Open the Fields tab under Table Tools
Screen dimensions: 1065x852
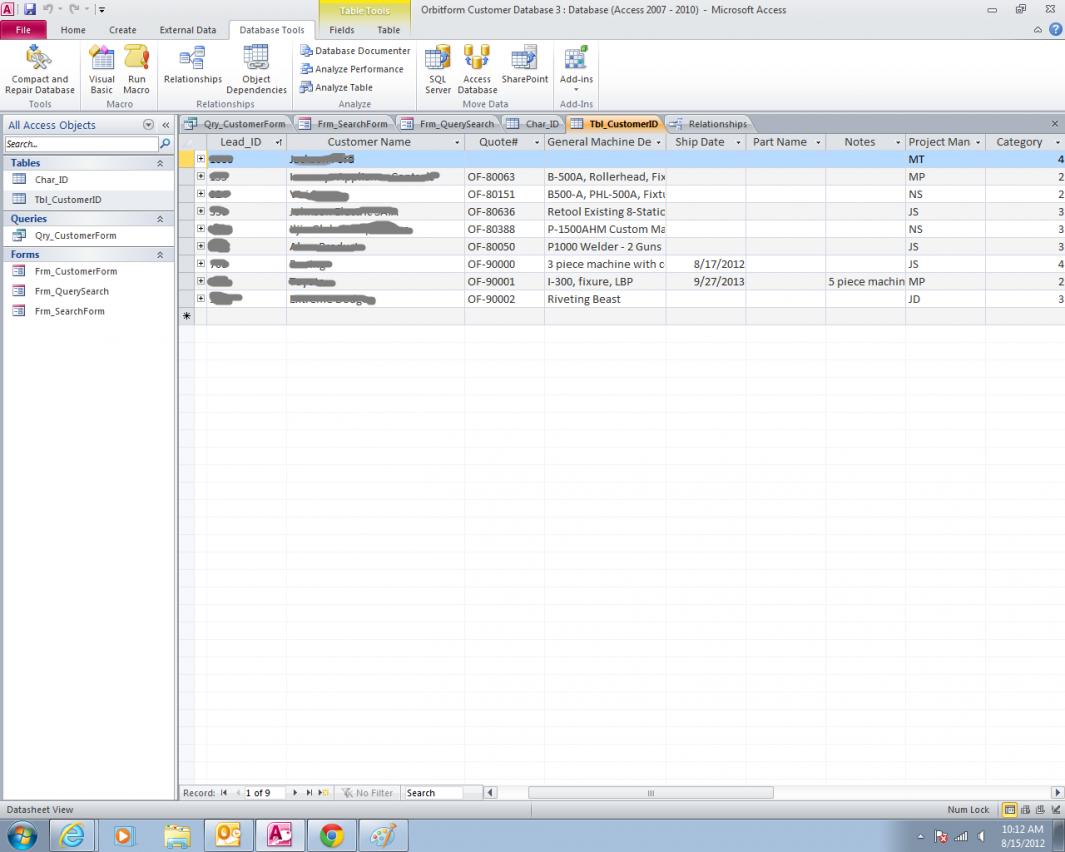tap(342, 30)
